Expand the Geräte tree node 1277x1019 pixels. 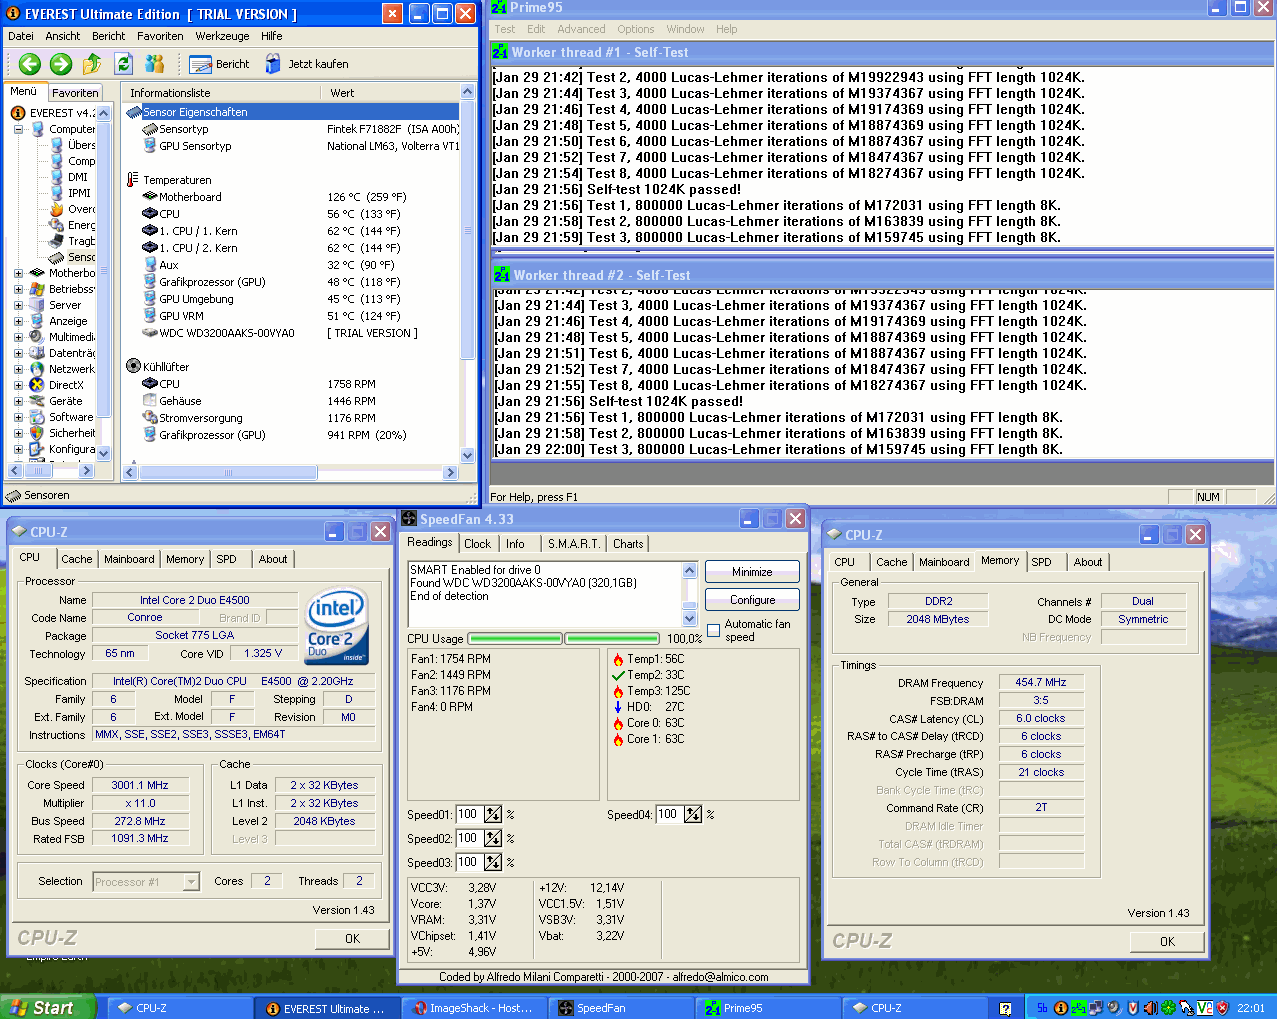pyautogui.click(x=18, y=401)
